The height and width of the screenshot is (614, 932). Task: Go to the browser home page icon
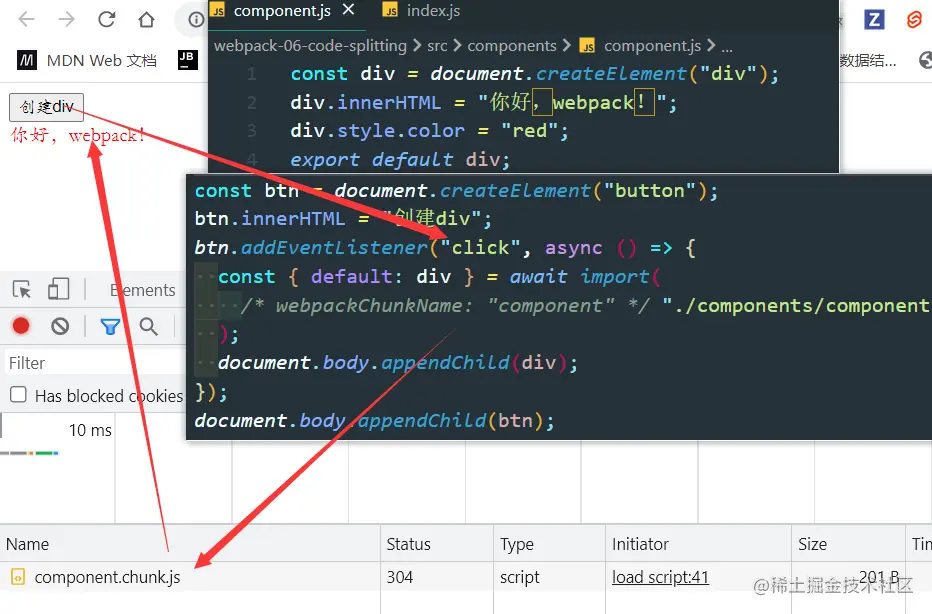pyautogui.click(x=146, y=20)
